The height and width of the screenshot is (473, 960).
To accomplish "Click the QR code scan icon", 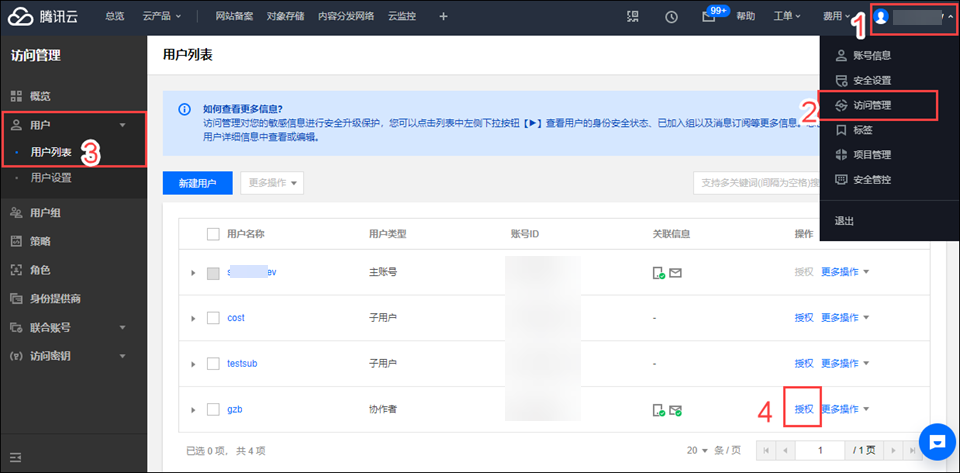I will [632, 17].
